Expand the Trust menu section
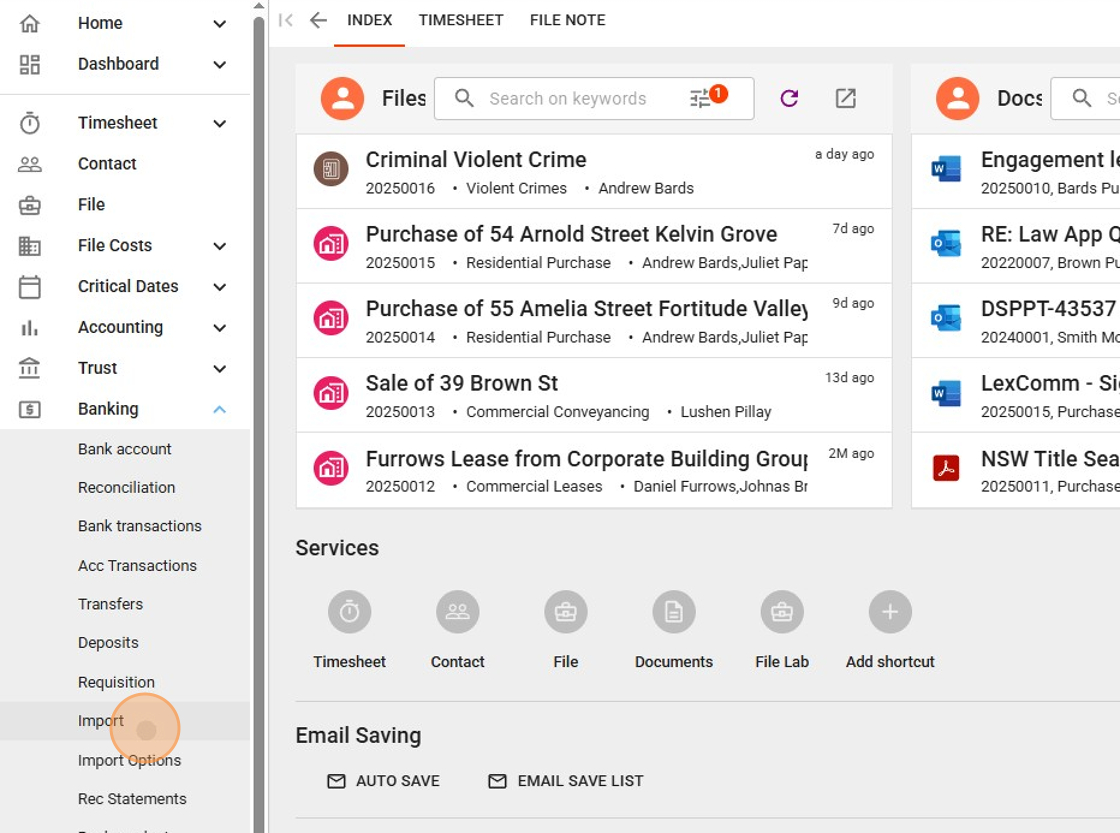Image resolution: width=1120 pixels, height=833 pixels. point(219,368)
